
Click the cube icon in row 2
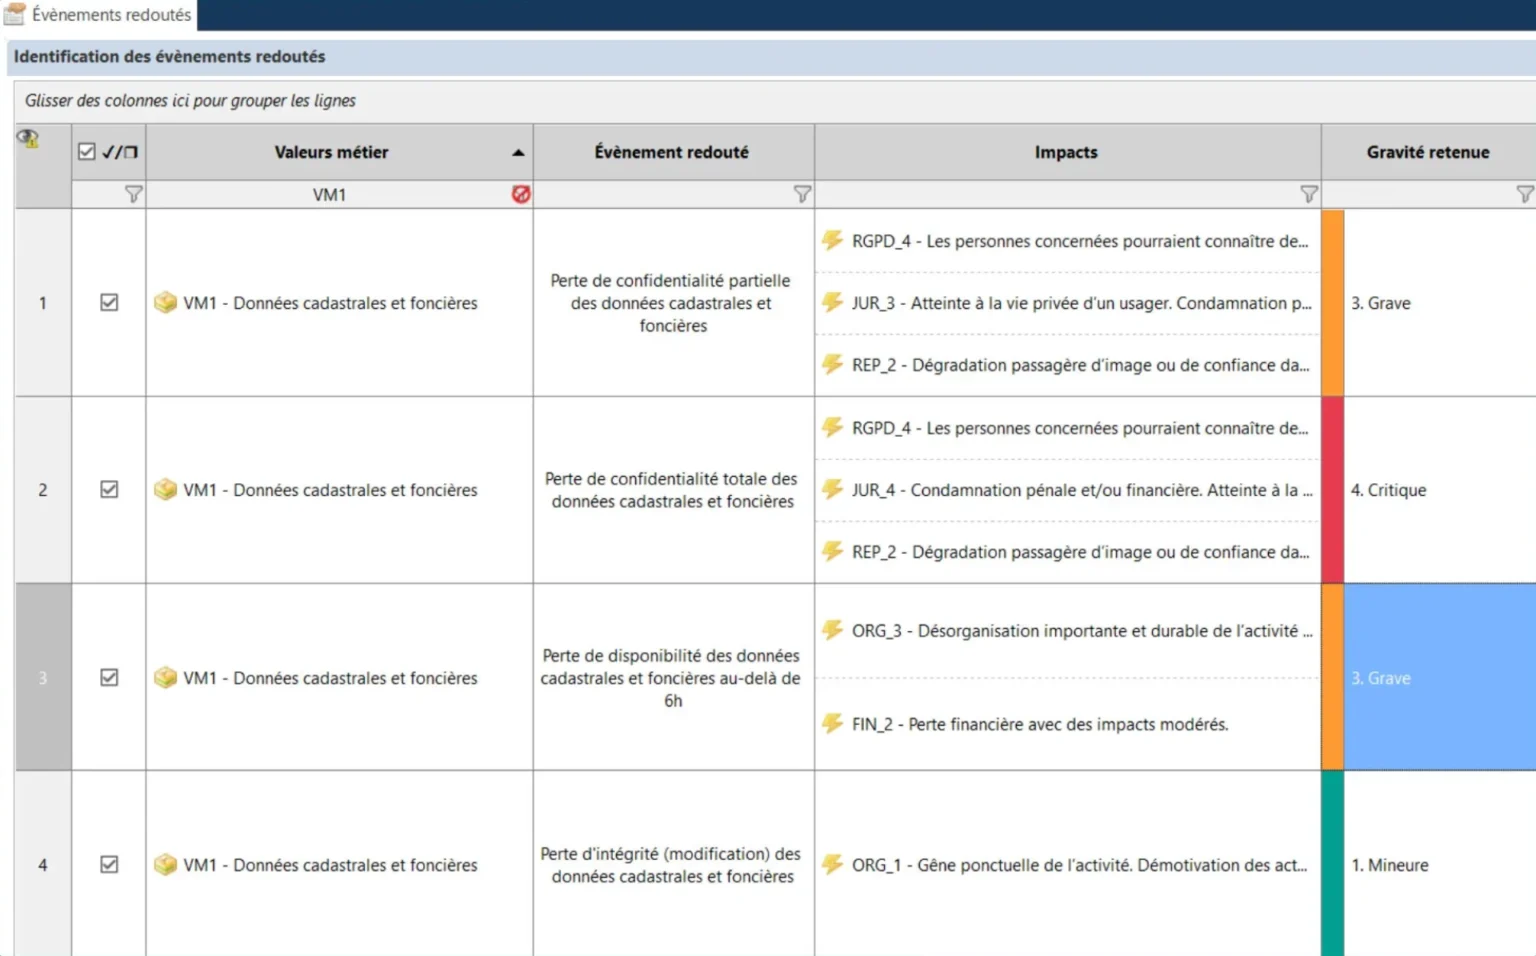click(x=166, y=489)
